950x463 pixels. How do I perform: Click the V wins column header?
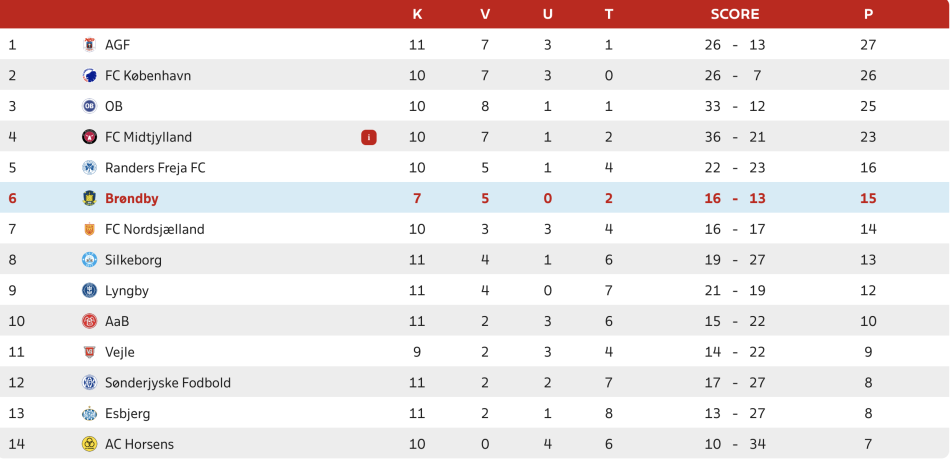coord(485,14)
